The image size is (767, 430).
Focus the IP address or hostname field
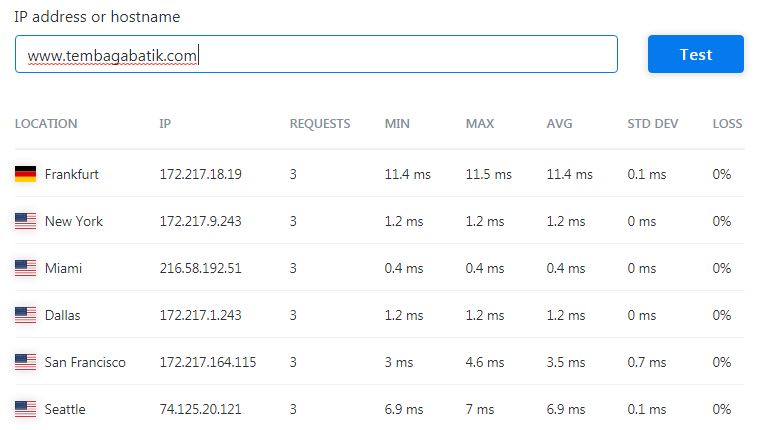tap(316, 54)
